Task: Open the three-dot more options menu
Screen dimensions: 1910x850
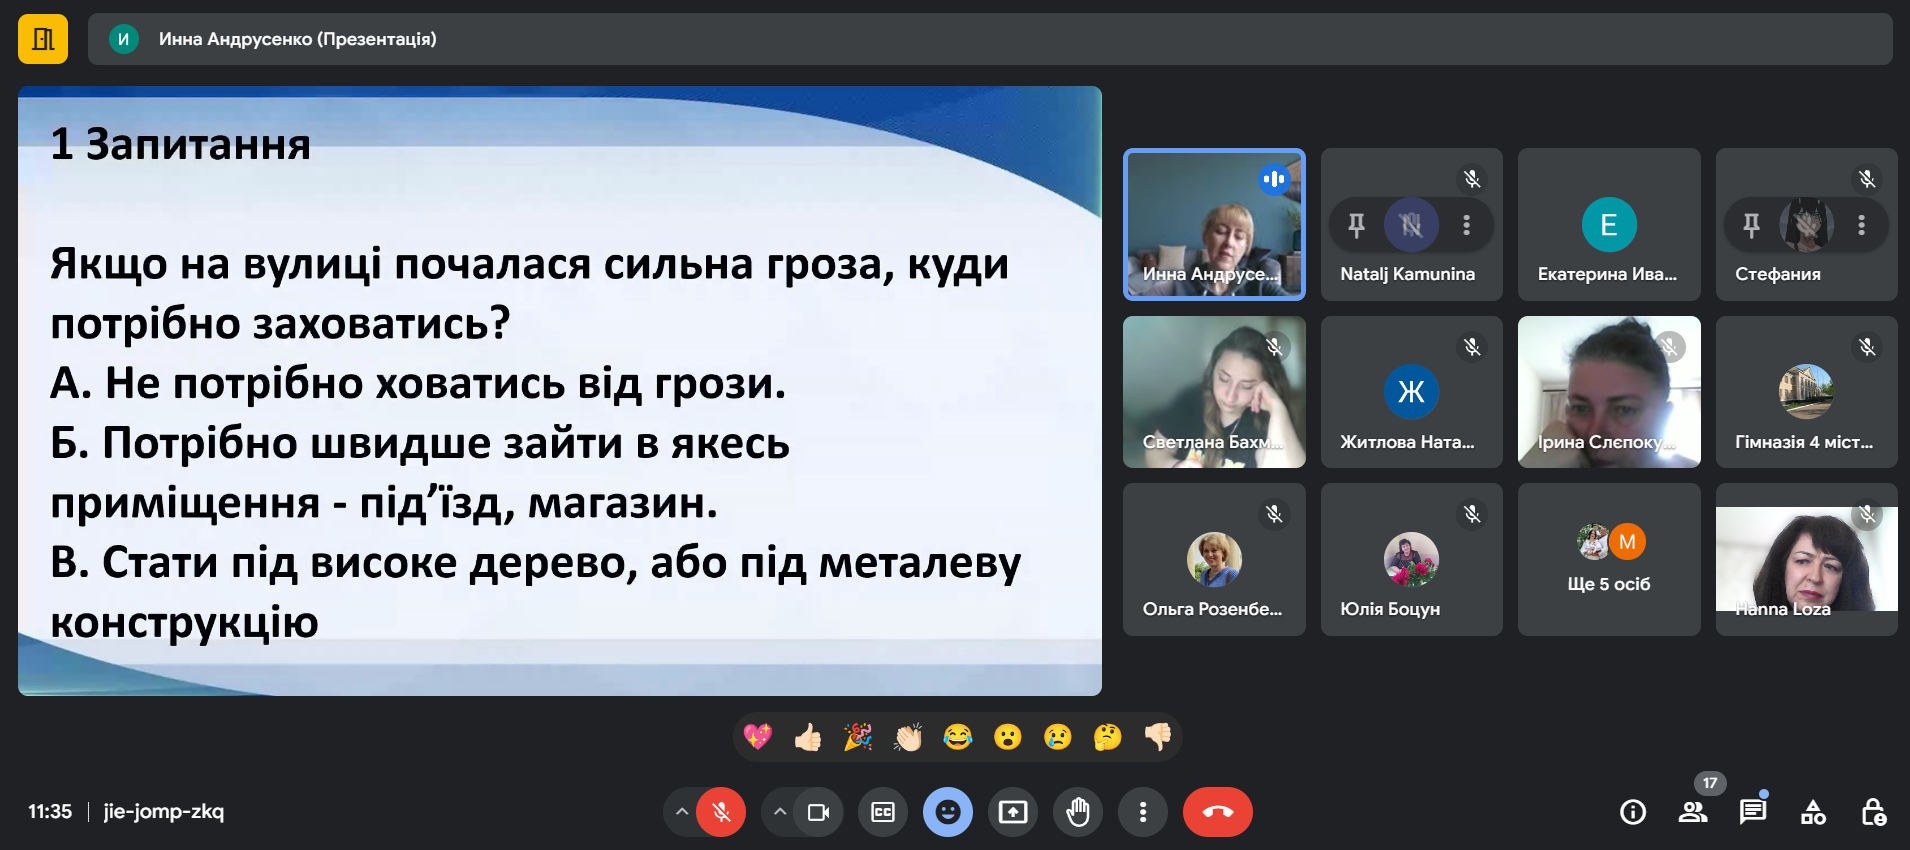Action: (x=1143, y=812)
